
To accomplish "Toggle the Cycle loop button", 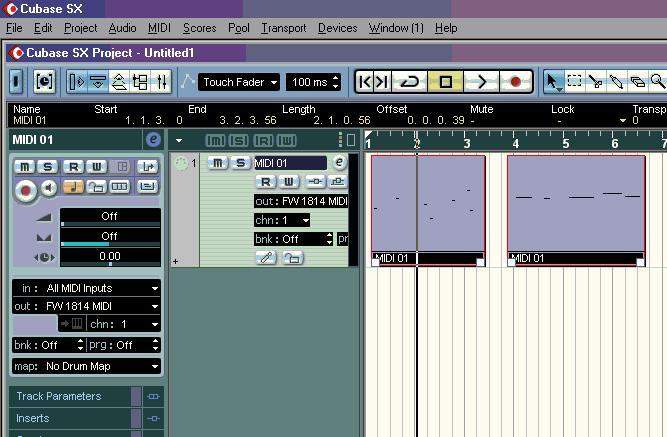I will tap(408, 81).
